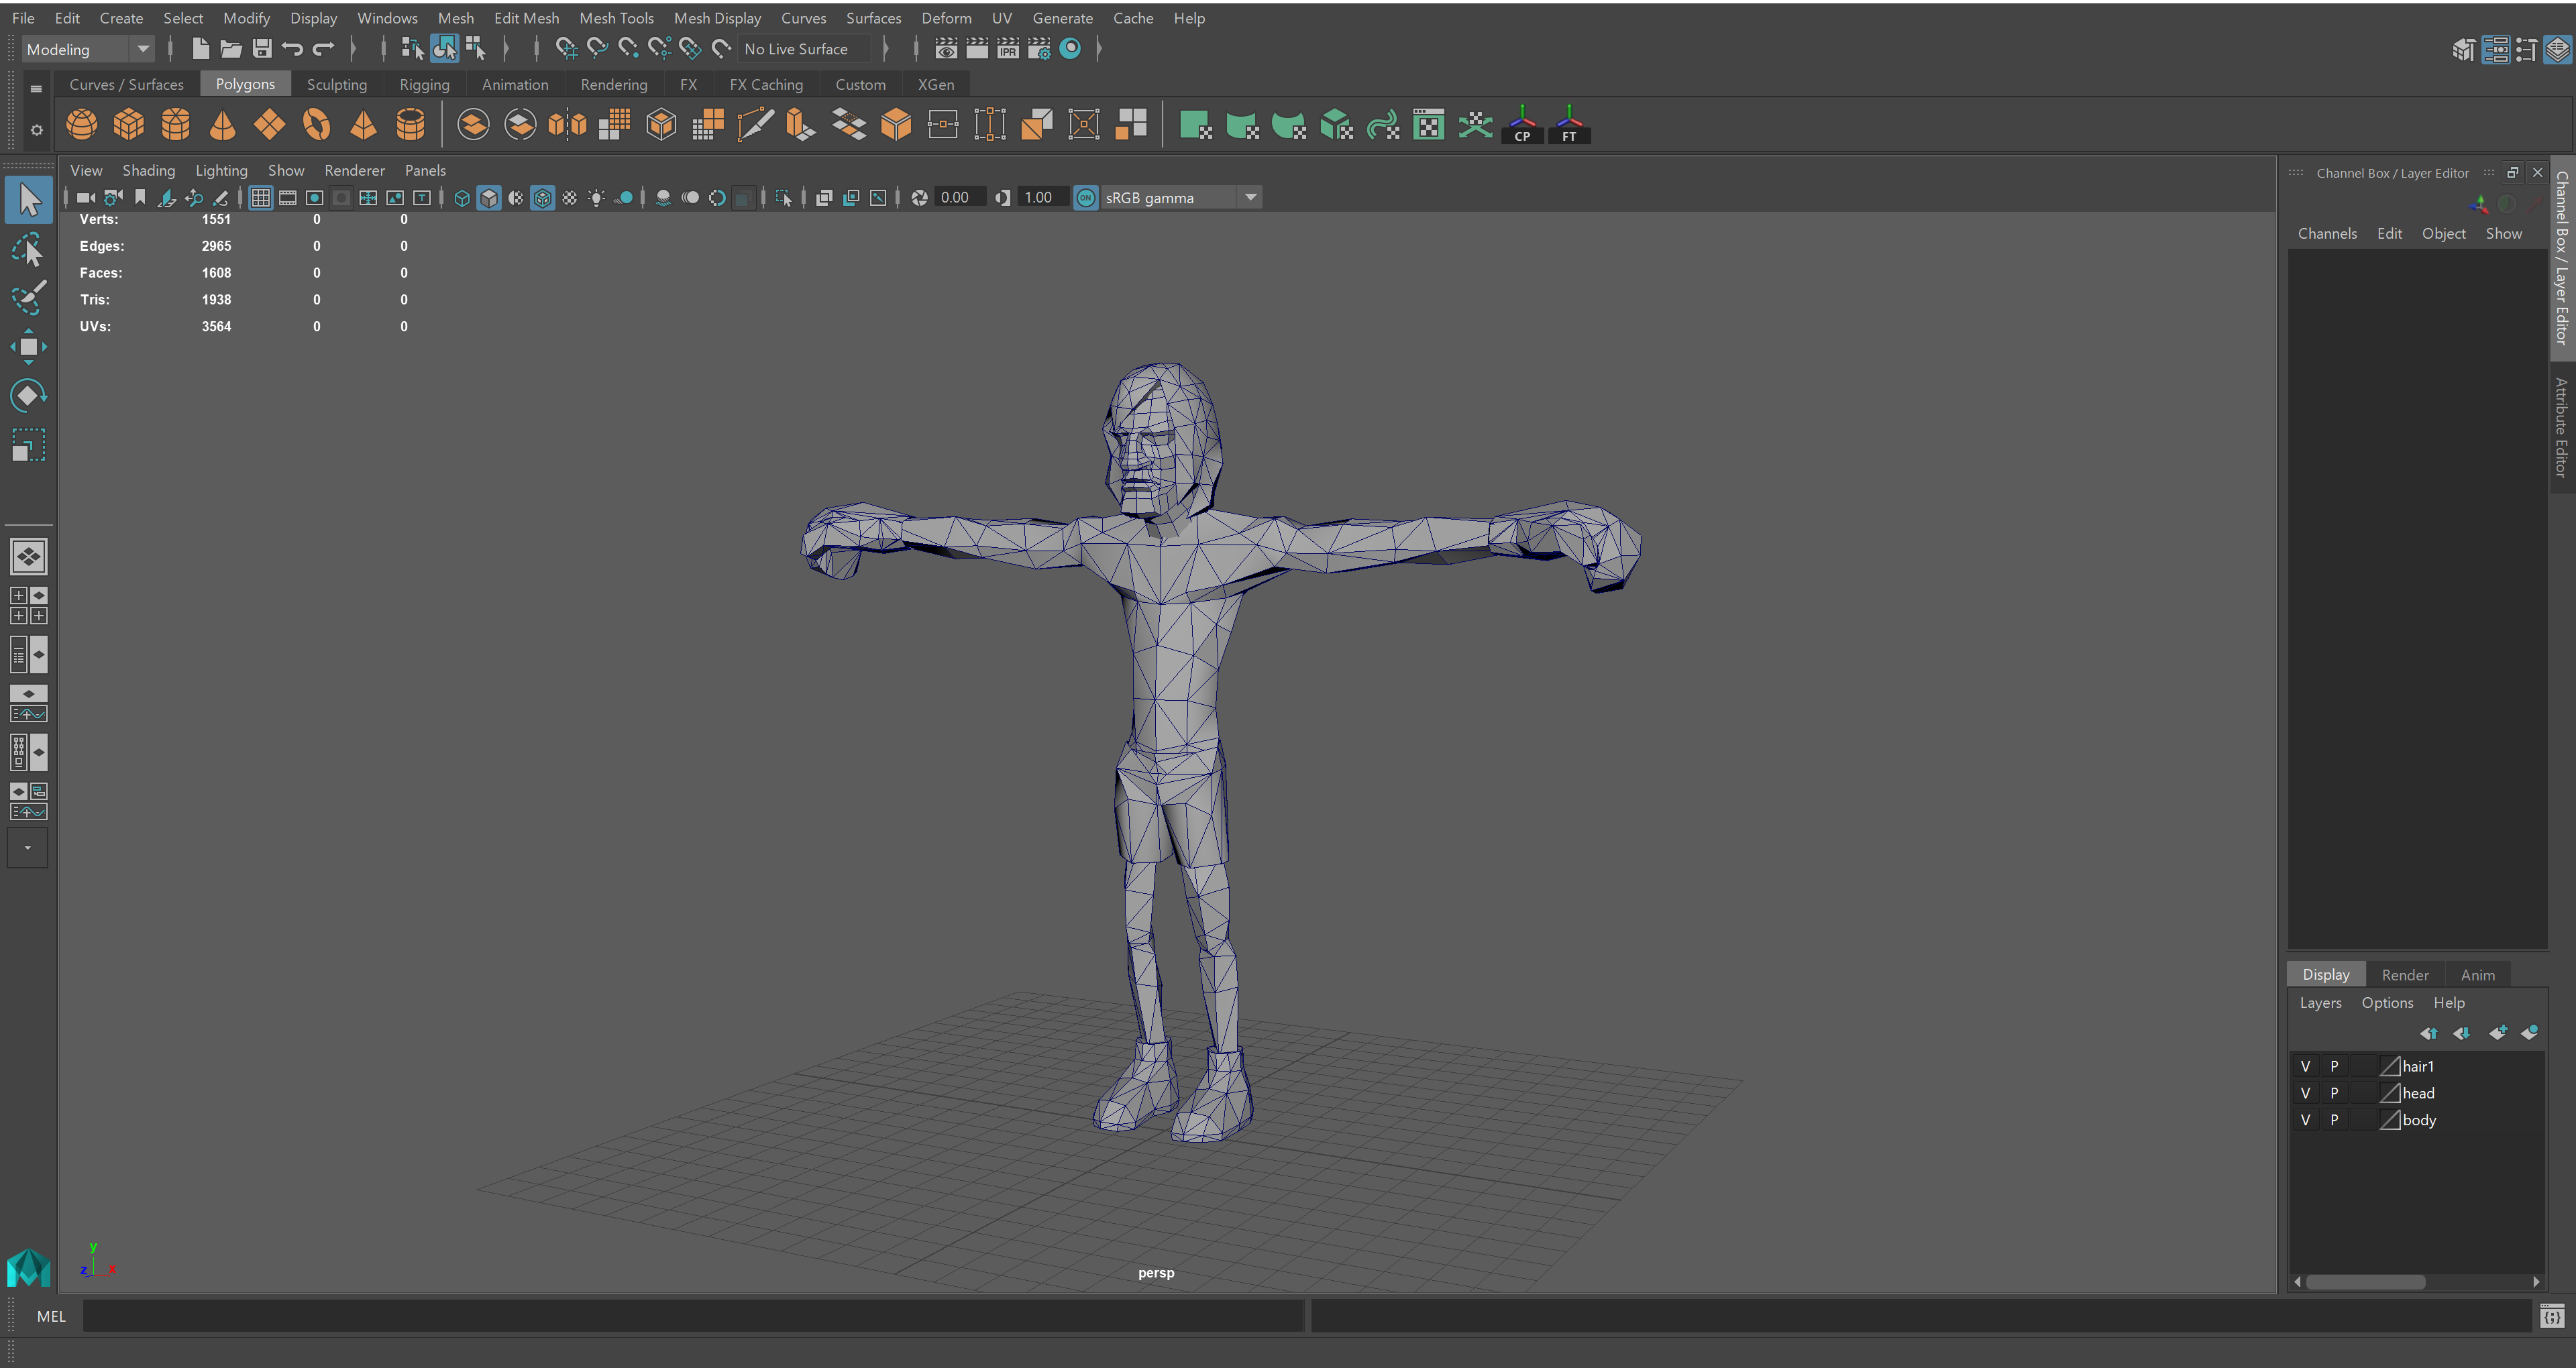Toggle visibility V of hair1 layer
This screenshot has width=2576, height=1368.
click(2305, 1066)
